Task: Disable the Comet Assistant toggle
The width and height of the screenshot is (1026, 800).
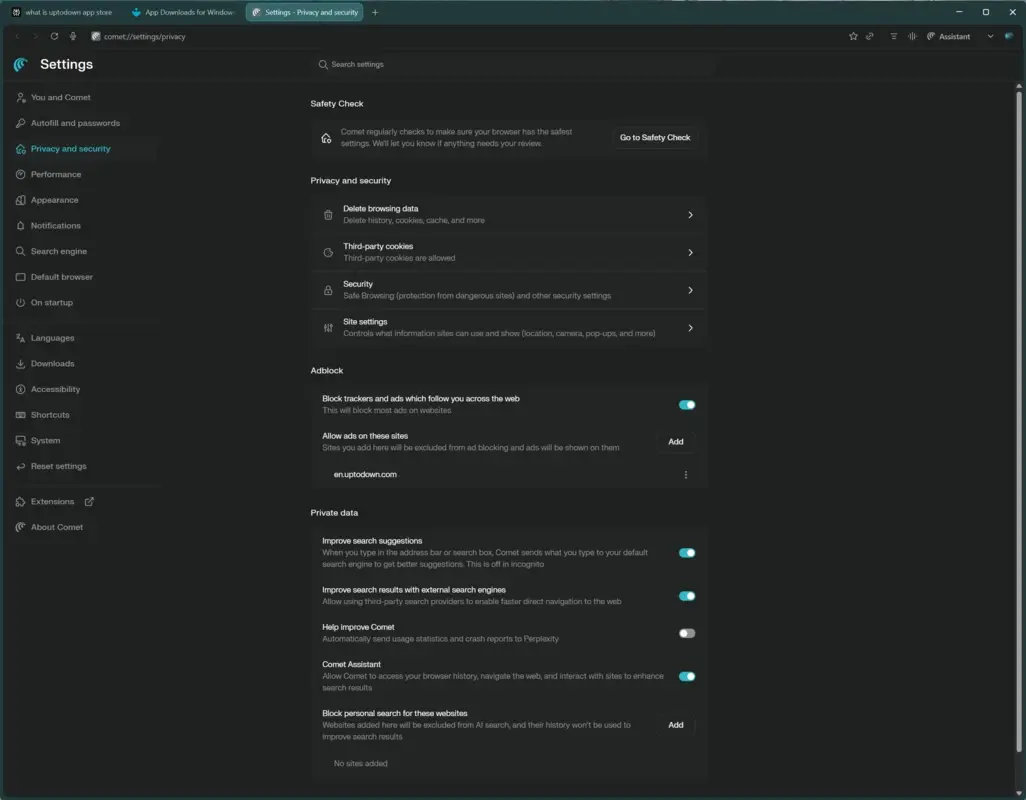Action: [x=687, y=676]
